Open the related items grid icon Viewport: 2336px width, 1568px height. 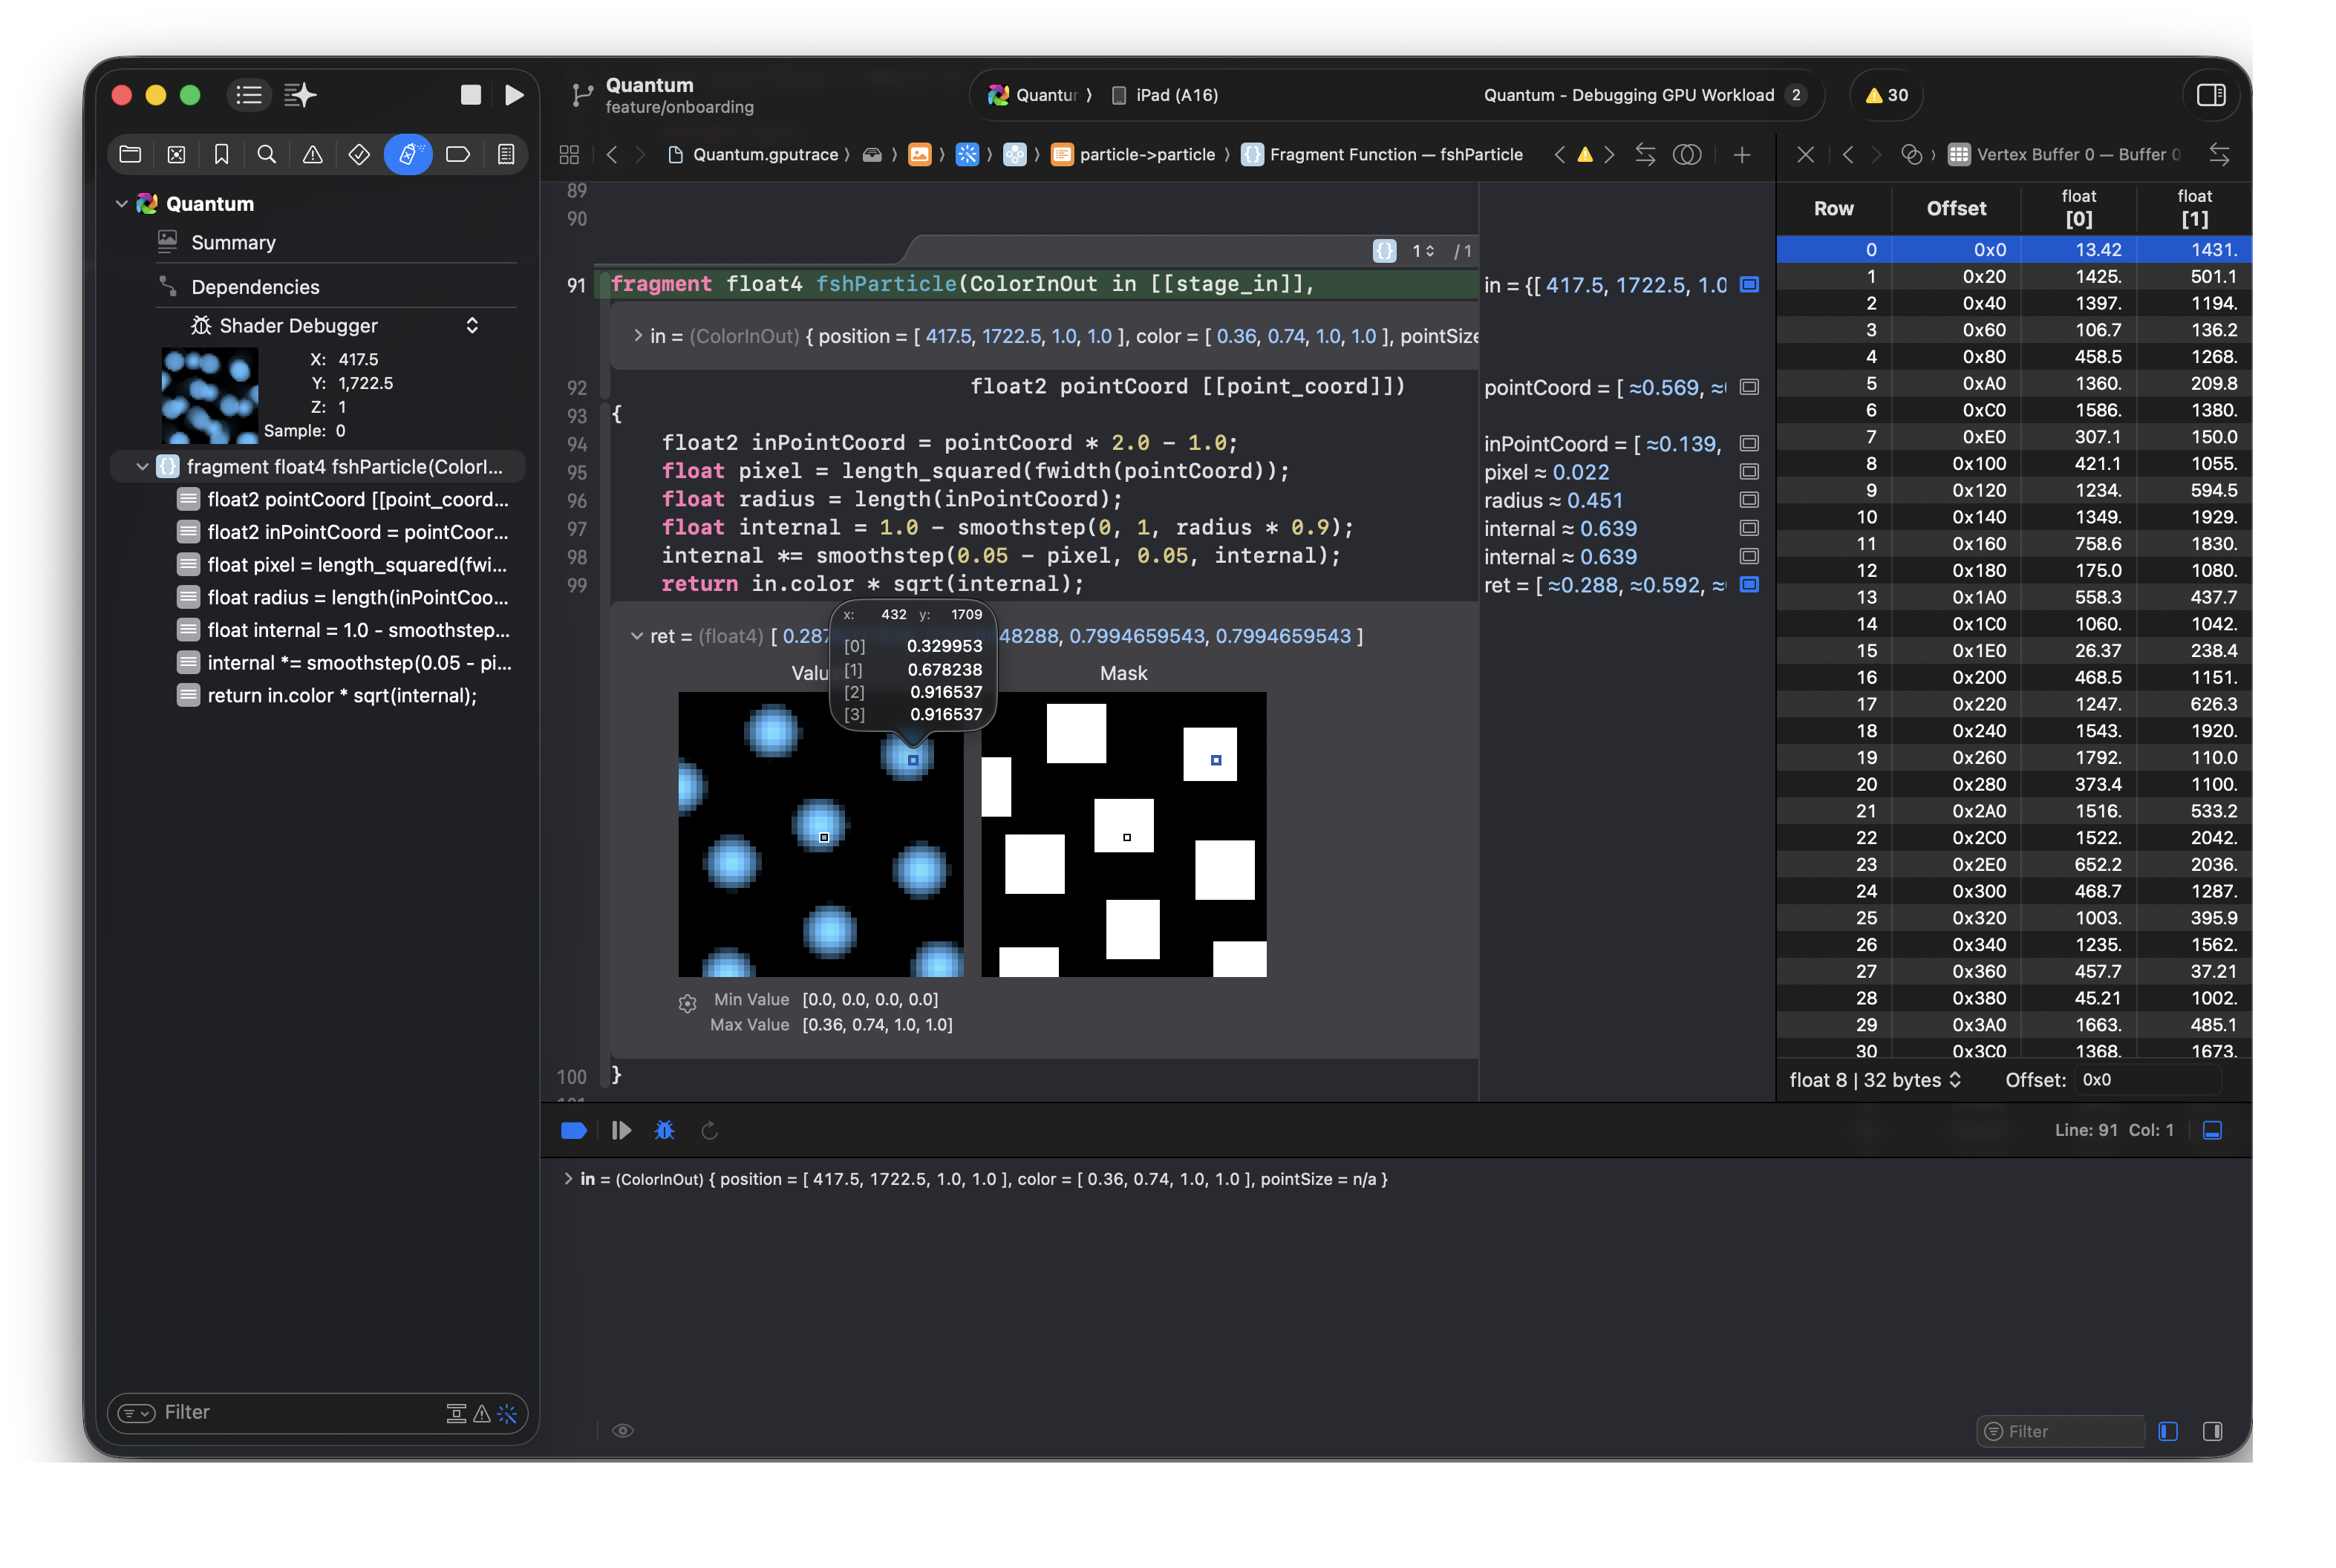(x=569, y=154)
